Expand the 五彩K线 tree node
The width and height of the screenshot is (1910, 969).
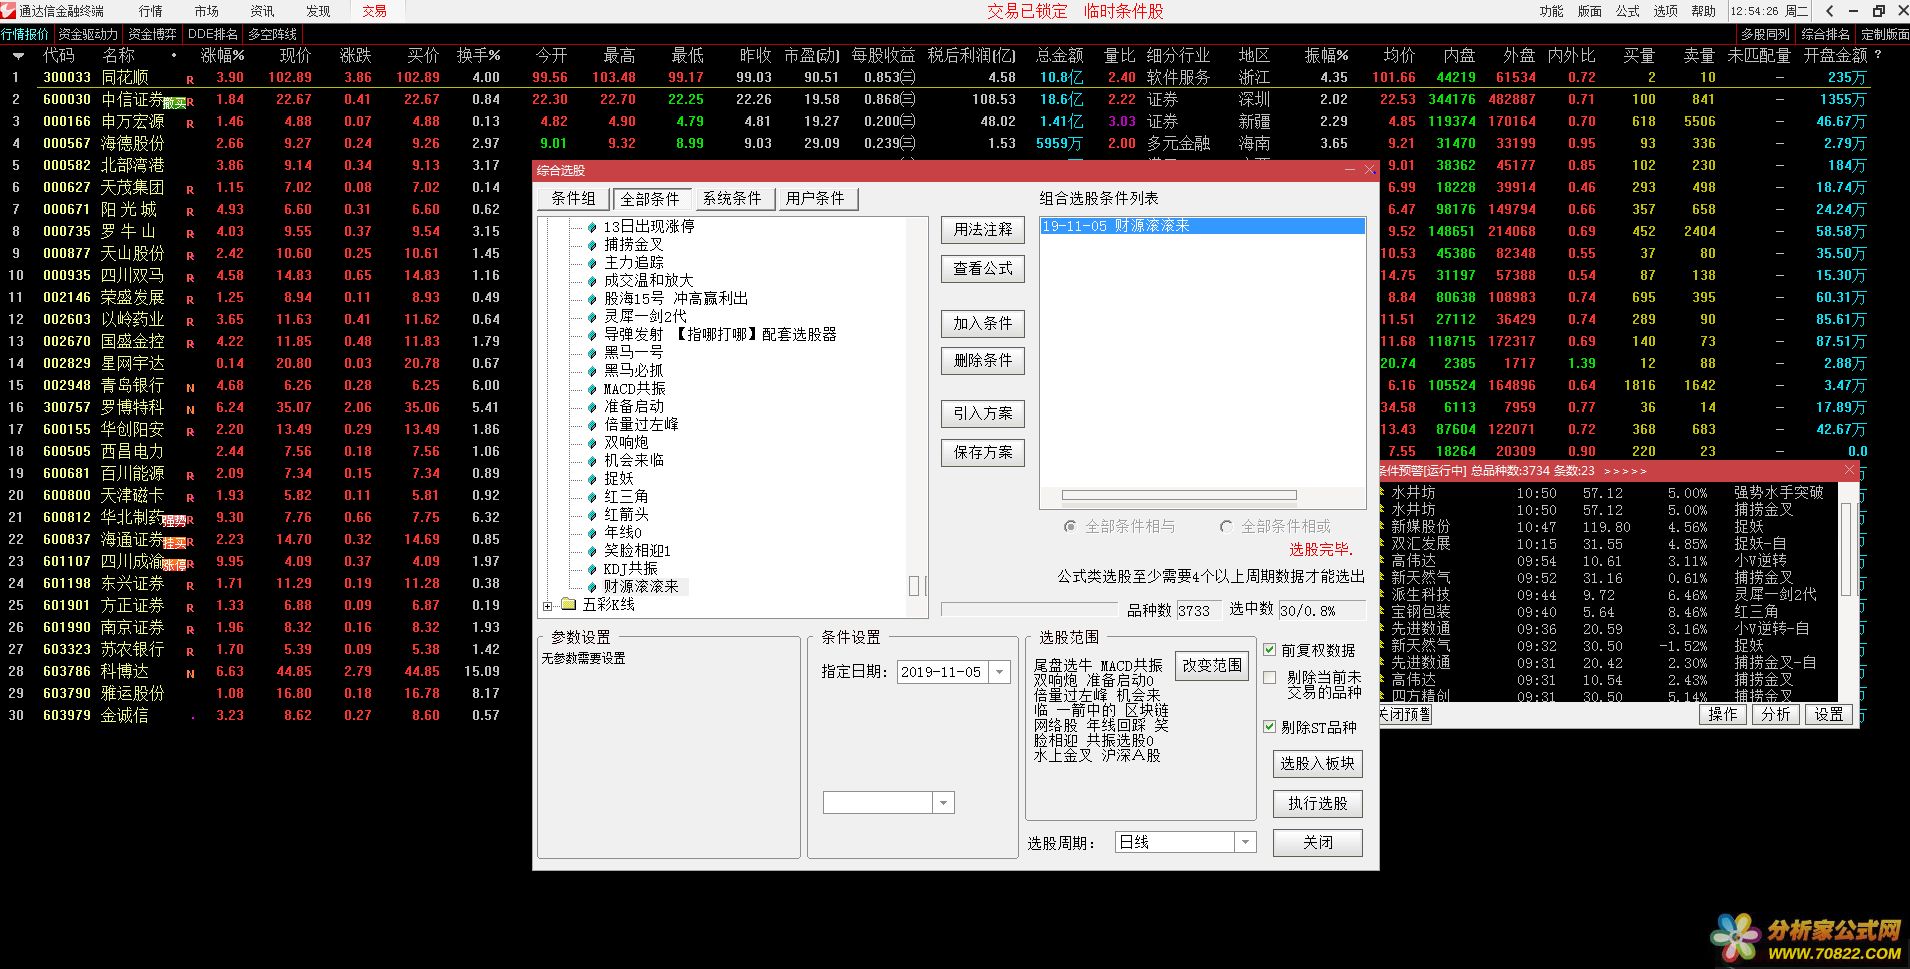(x=548, y=605)
